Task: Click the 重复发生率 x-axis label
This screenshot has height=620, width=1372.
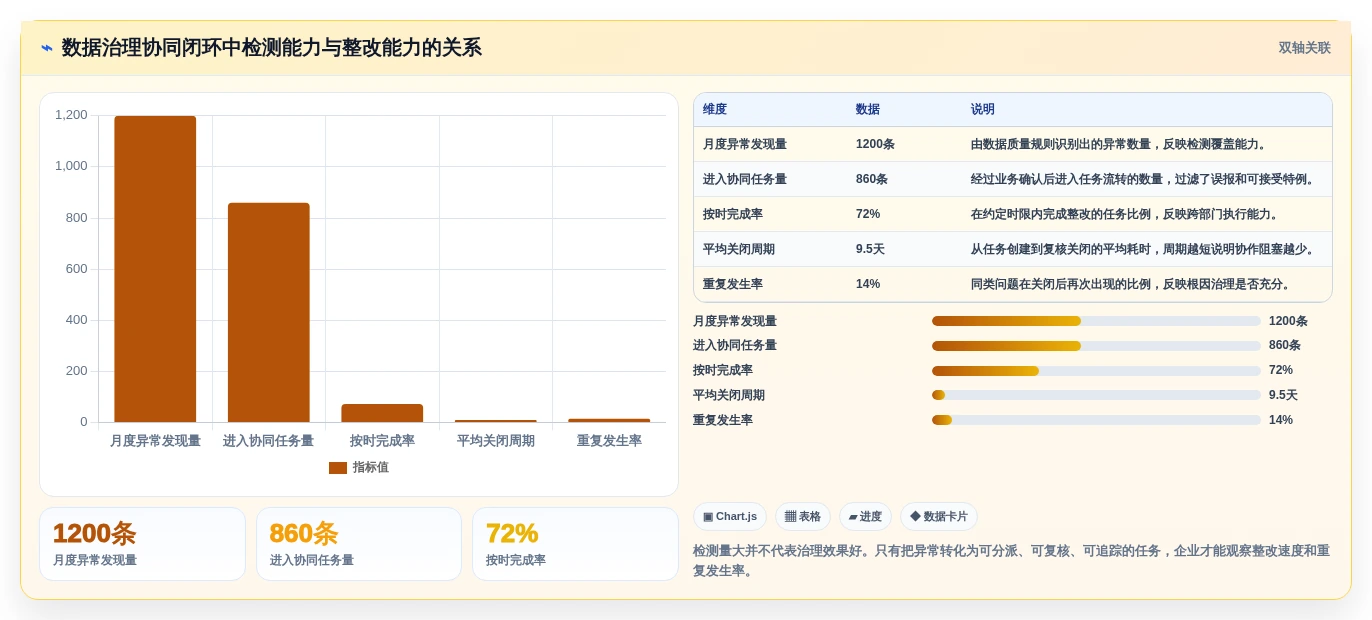Action: click(609, 441)
